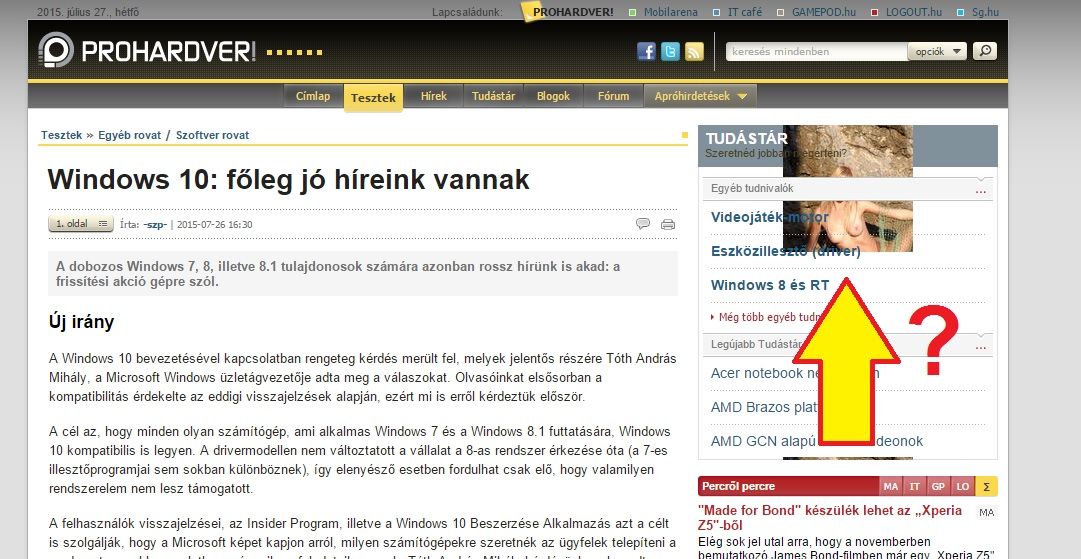Click Szoftver rovat breadcrumb link

(212, 135)
